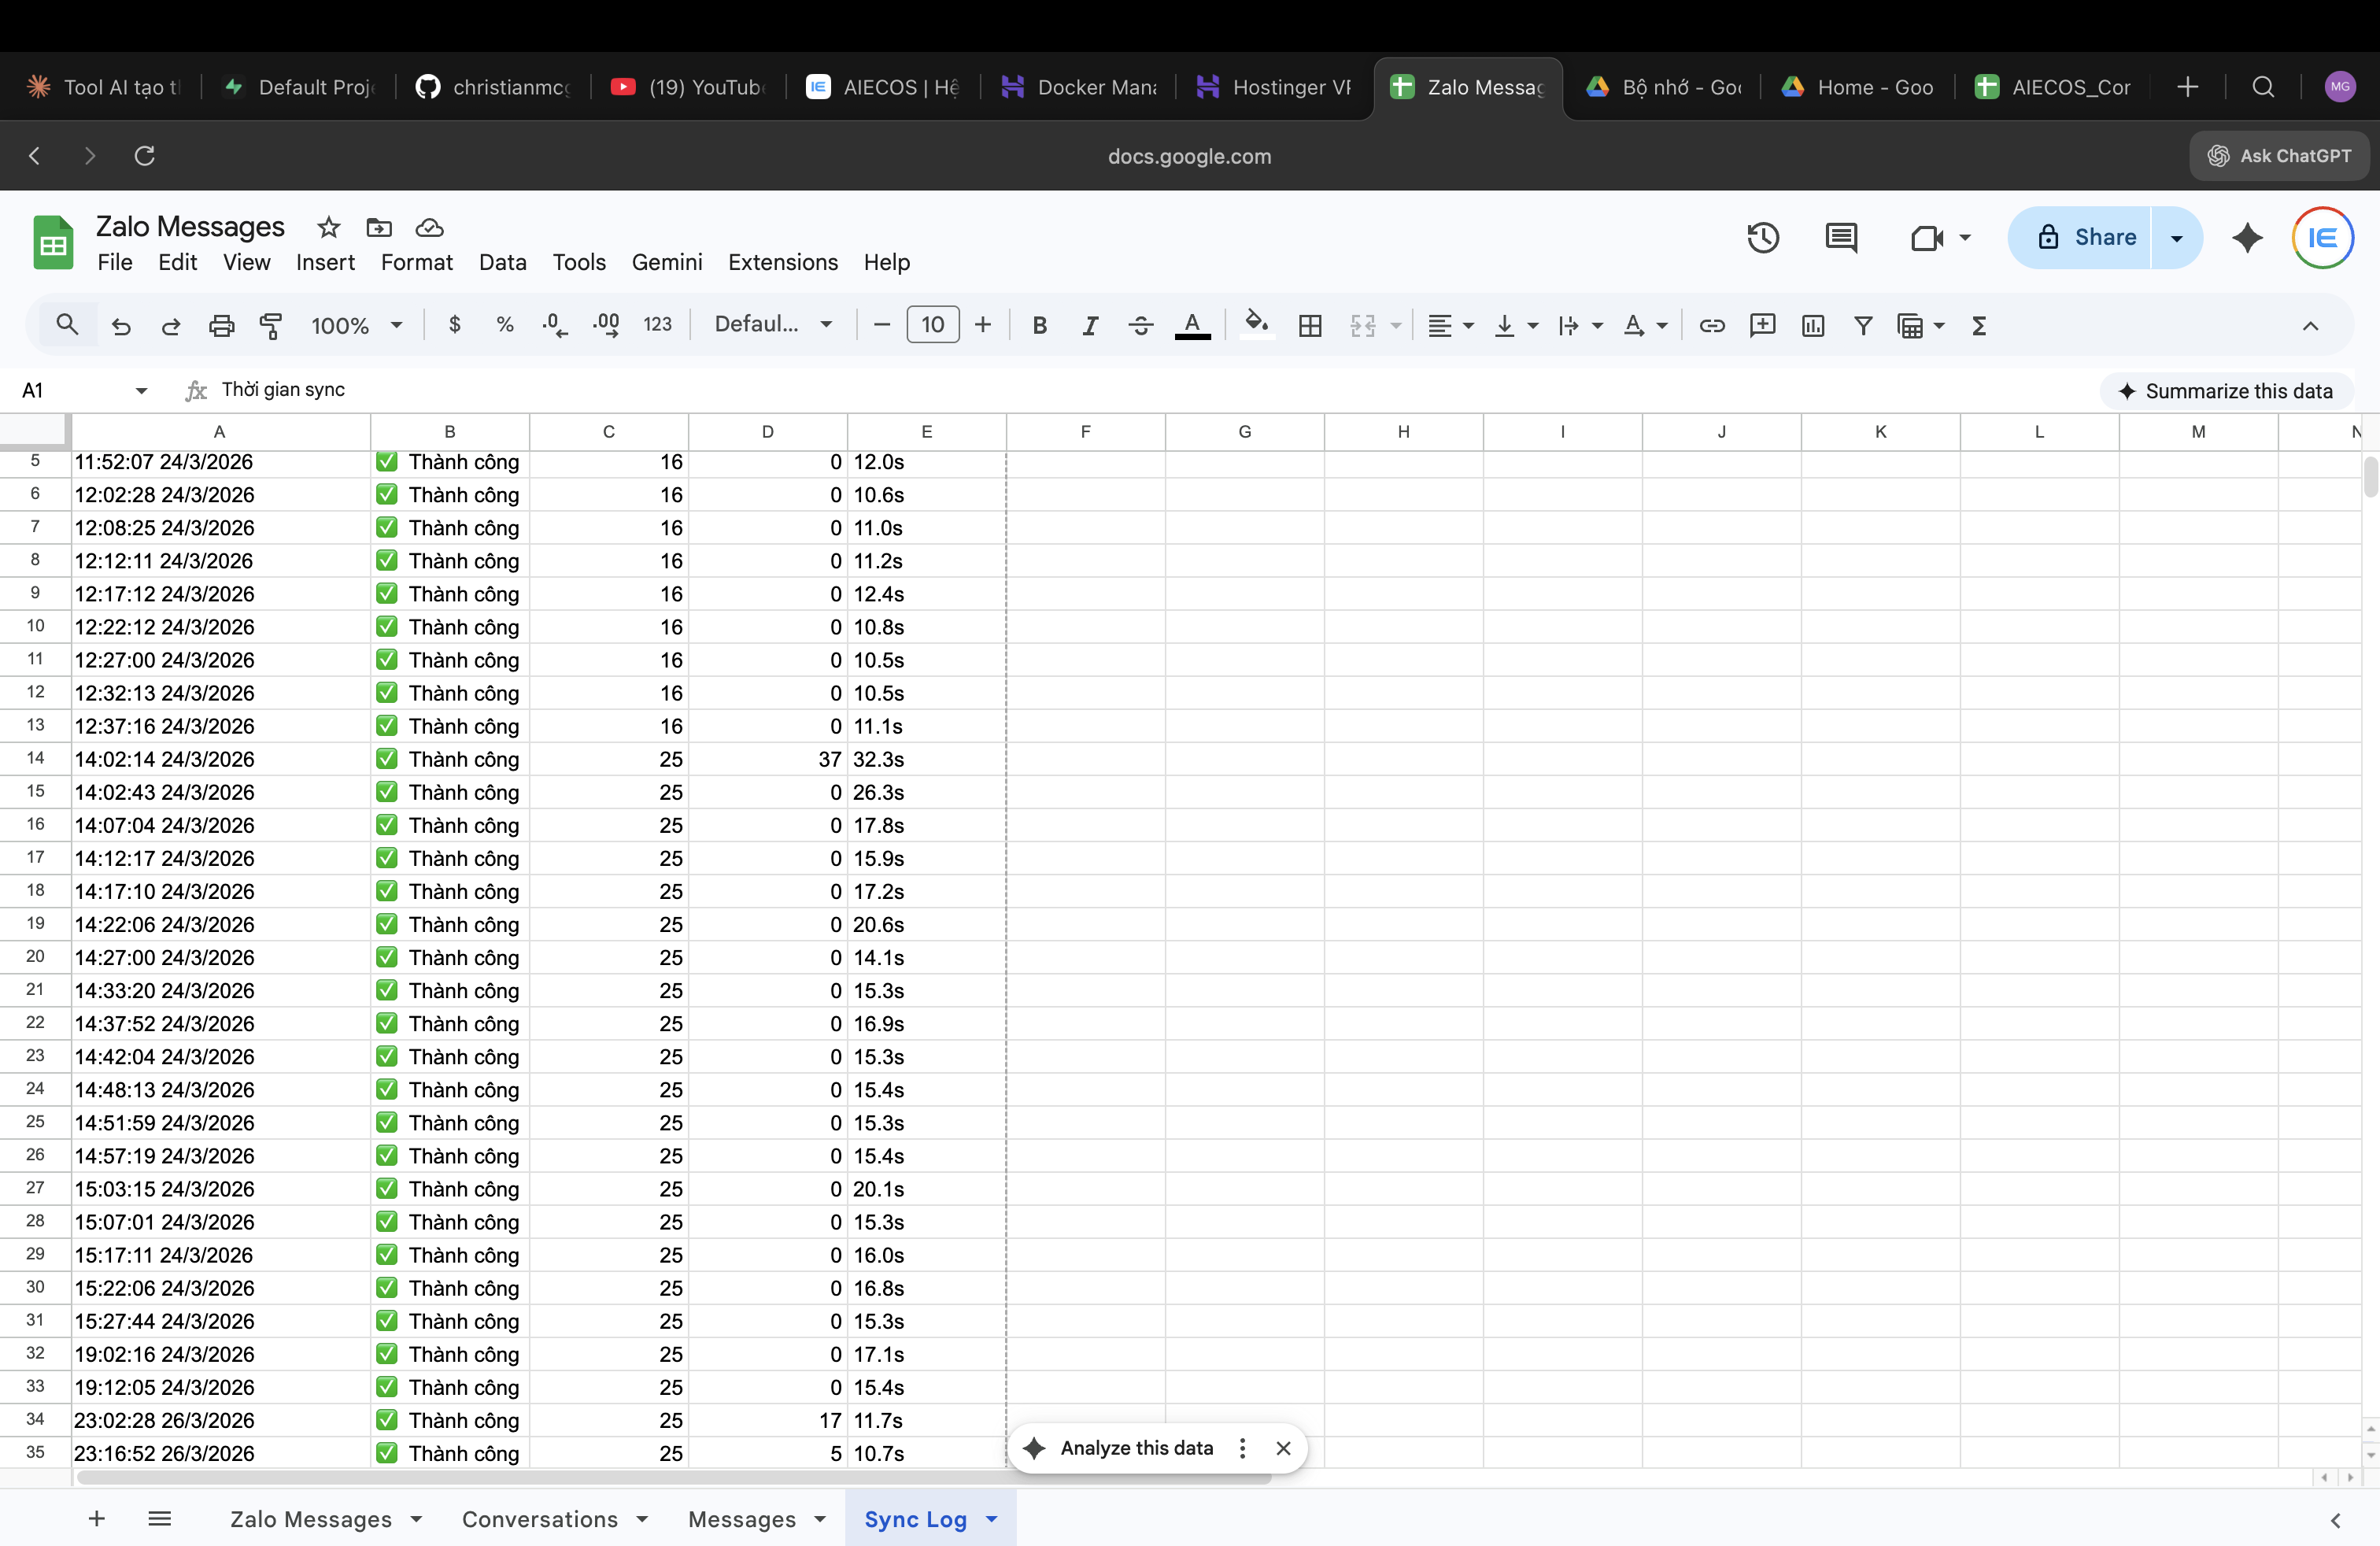The image size is (2380, 1546).
Task: Click Summarize this data button
Action: pos(2226,391)
